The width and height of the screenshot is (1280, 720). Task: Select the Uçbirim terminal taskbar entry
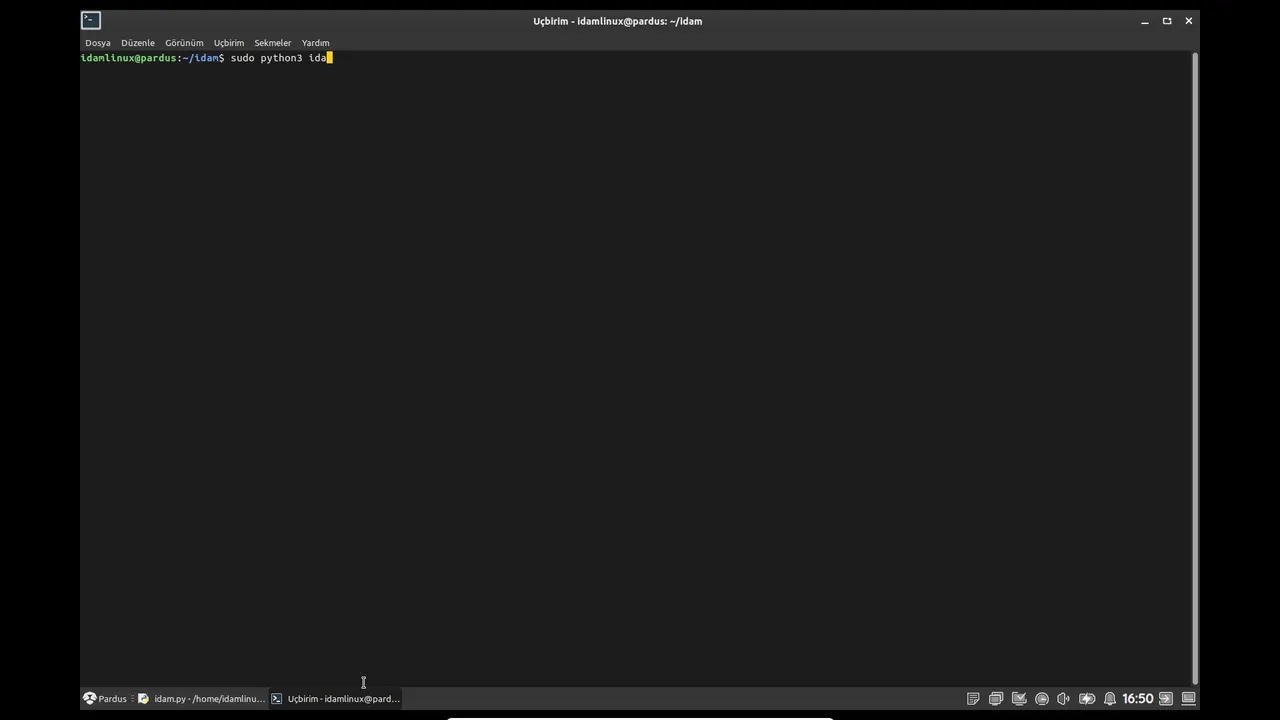pyautogui.click(x=335, y=699)
